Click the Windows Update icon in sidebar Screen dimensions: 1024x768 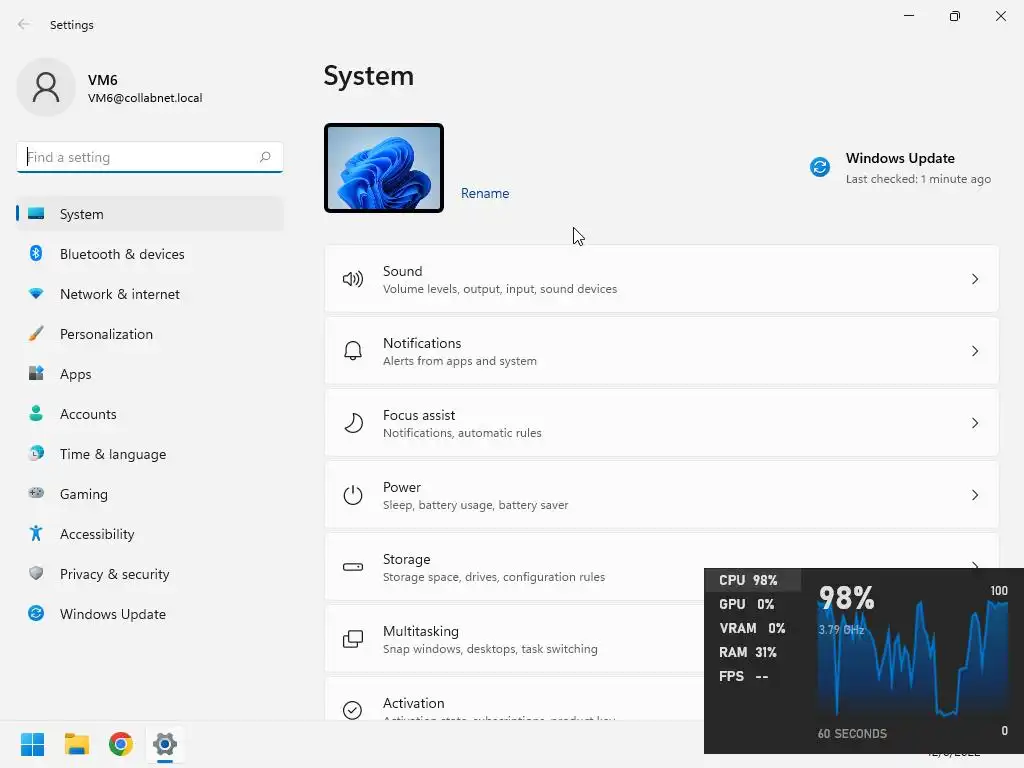[x=36, y=613]
